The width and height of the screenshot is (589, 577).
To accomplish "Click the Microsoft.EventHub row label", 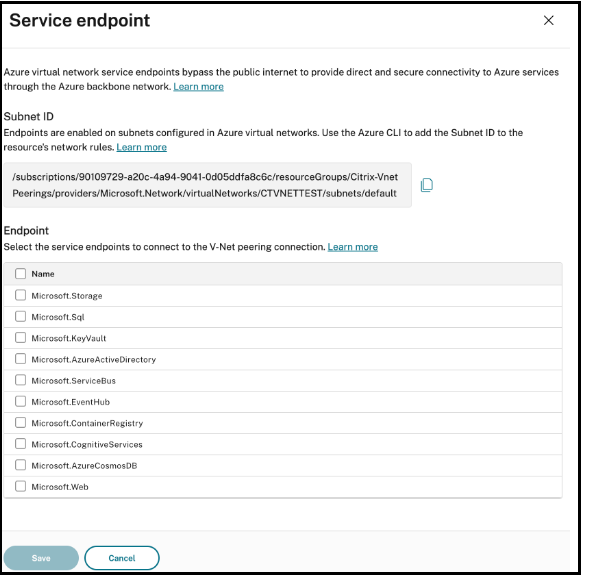I will click(71, 402).
